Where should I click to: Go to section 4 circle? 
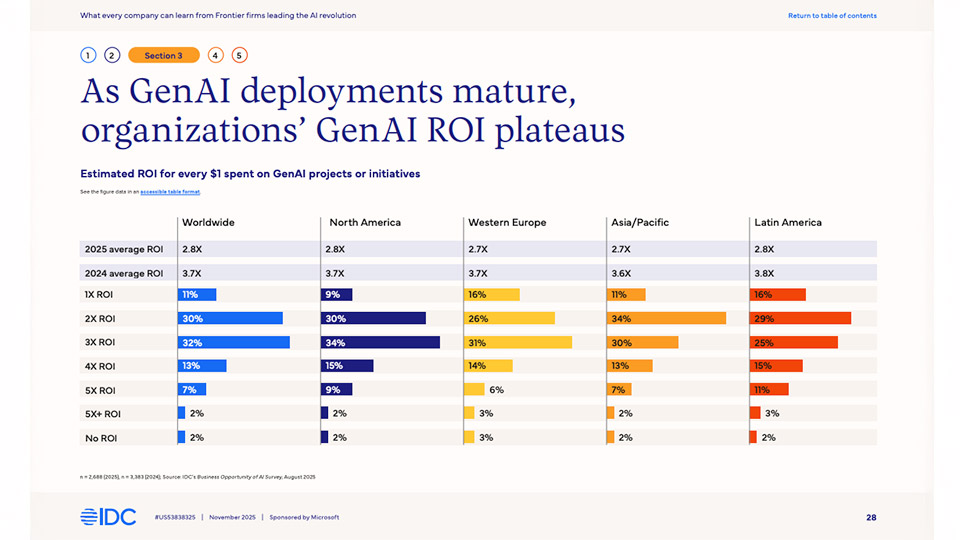215,55
